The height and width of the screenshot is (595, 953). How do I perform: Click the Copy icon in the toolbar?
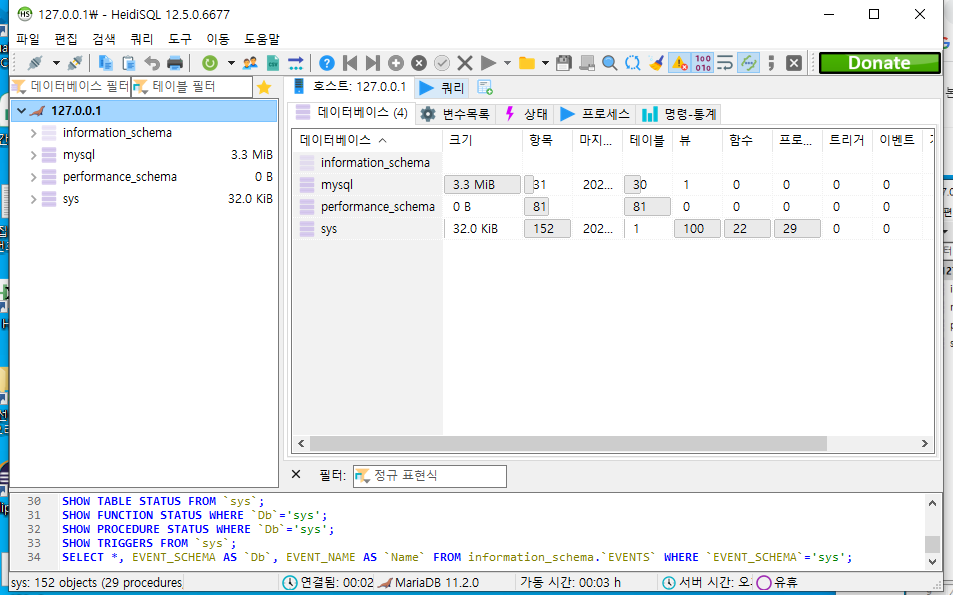106,63
